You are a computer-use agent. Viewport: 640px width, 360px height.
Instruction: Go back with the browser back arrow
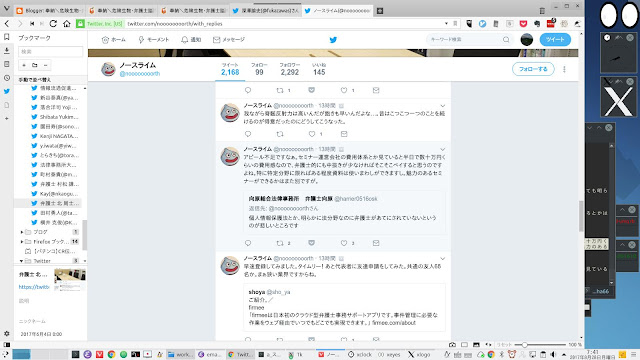(x=7, y=24)
